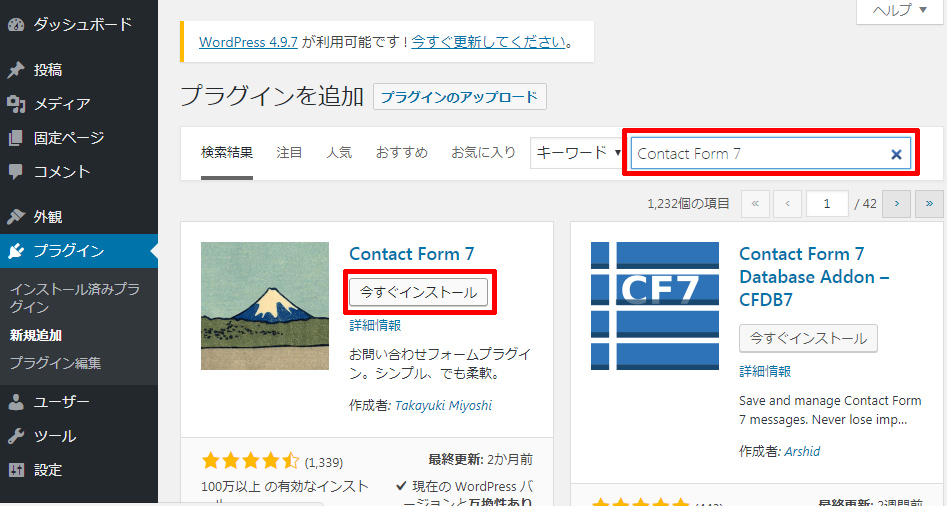
Task: Click the 今すぐ更新してください update link
Action: 488,42
